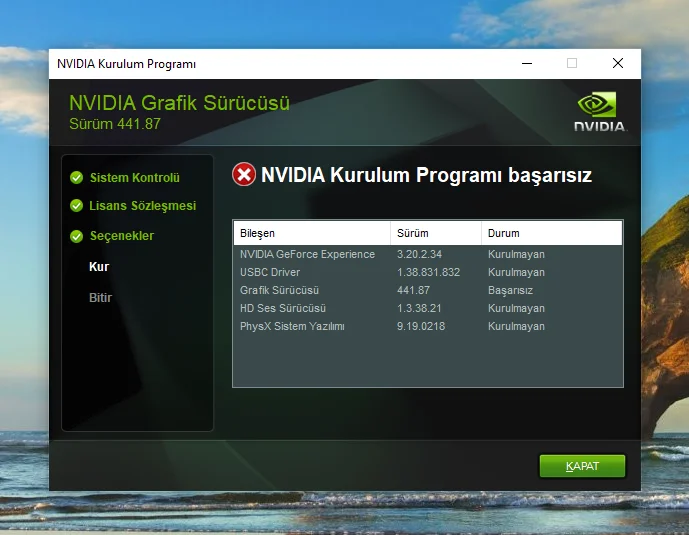Select the Lisans Sözleşmesi step
The height and width of the screenshot is (535, 689).
pyautogui.click(x=142, y=206)
